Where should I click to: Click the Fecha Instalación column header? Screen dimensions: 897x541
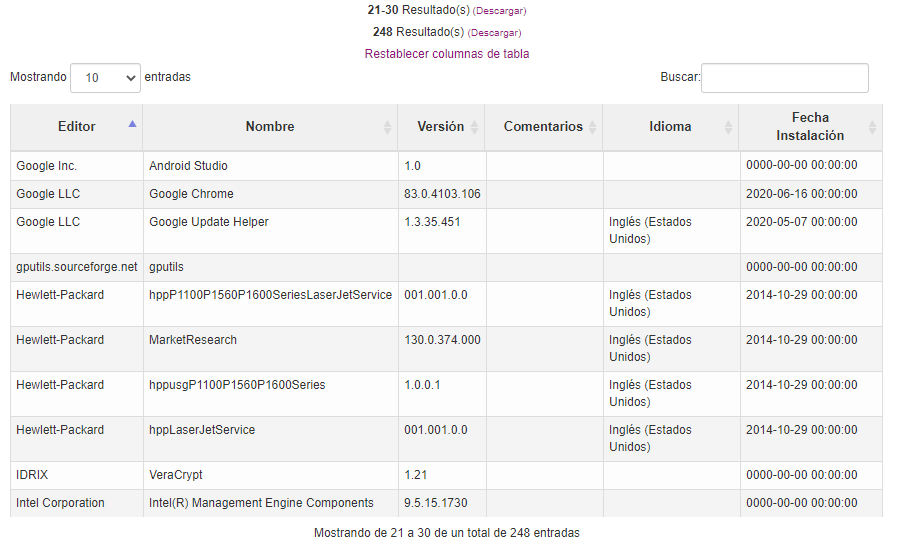click(x=810, y=127)
